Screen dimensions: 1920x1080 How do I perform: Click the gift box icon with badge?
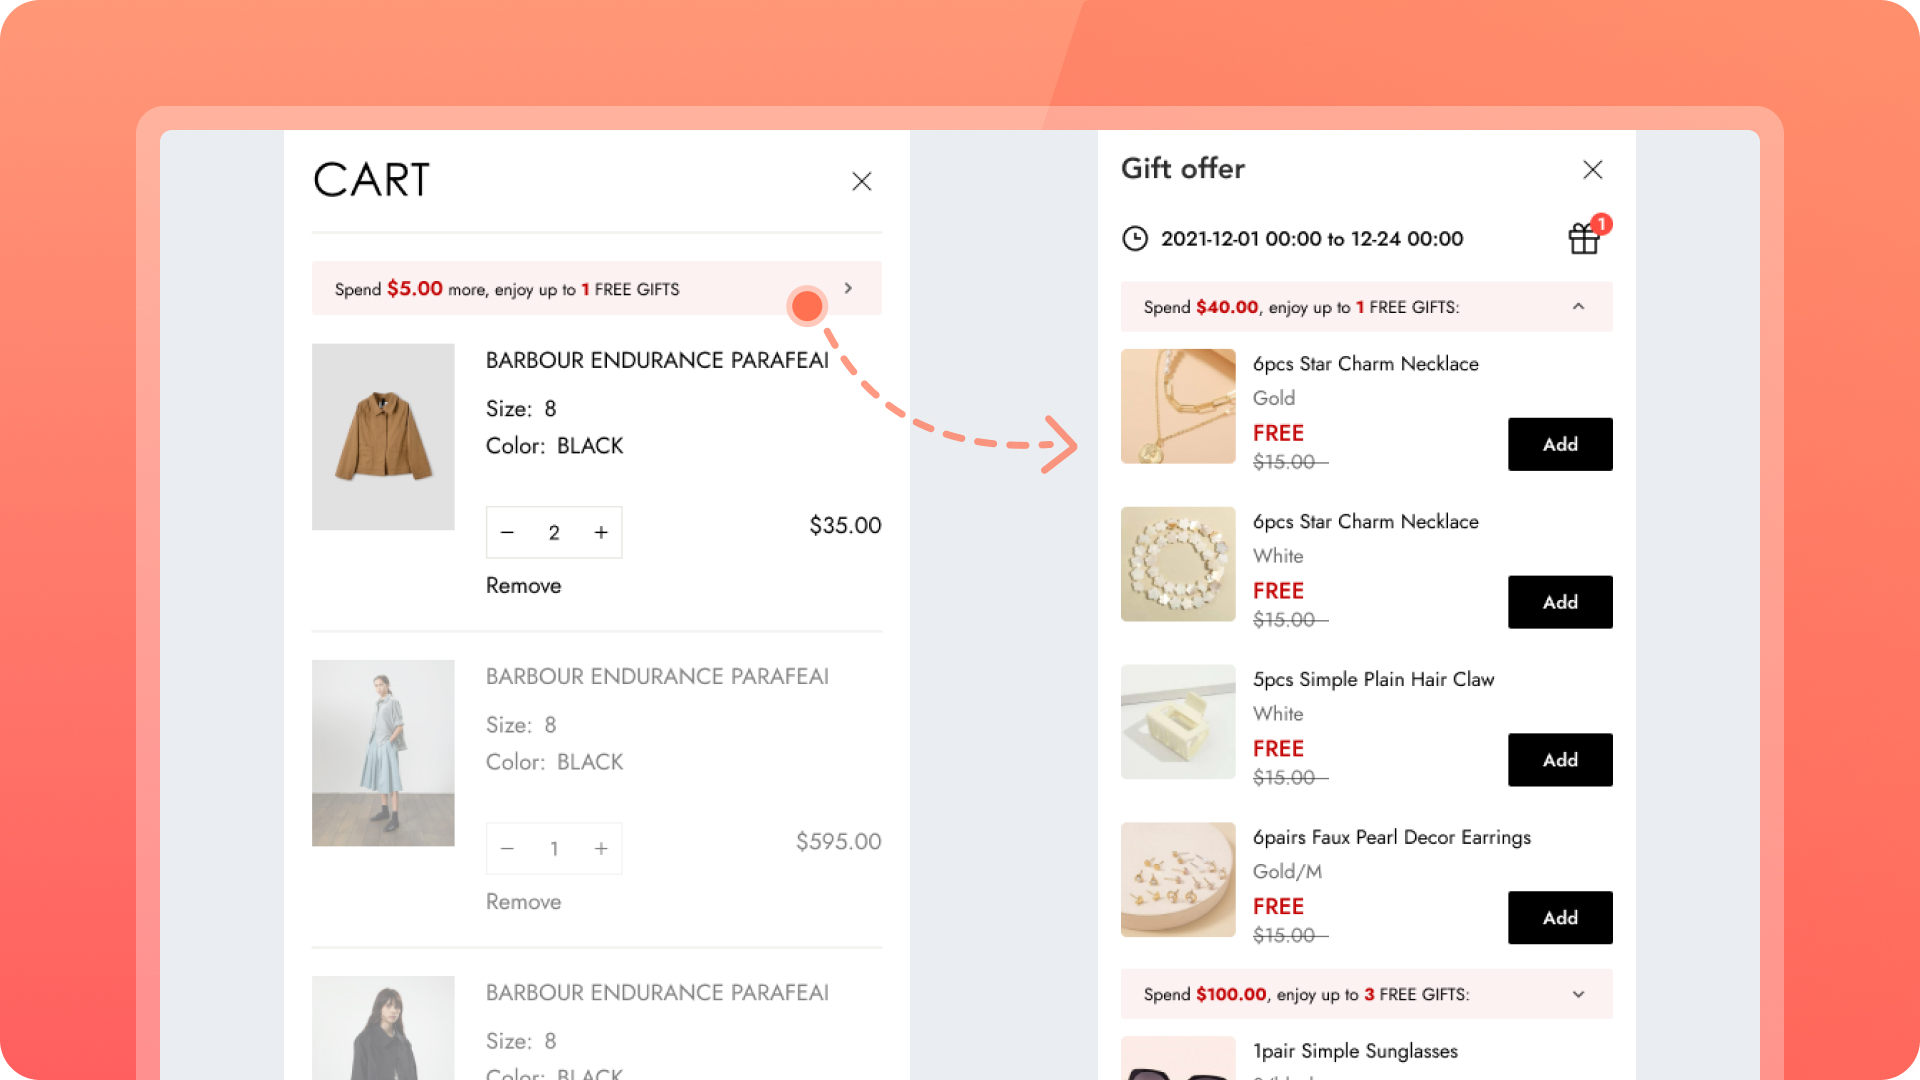(x=1584, y=238)
